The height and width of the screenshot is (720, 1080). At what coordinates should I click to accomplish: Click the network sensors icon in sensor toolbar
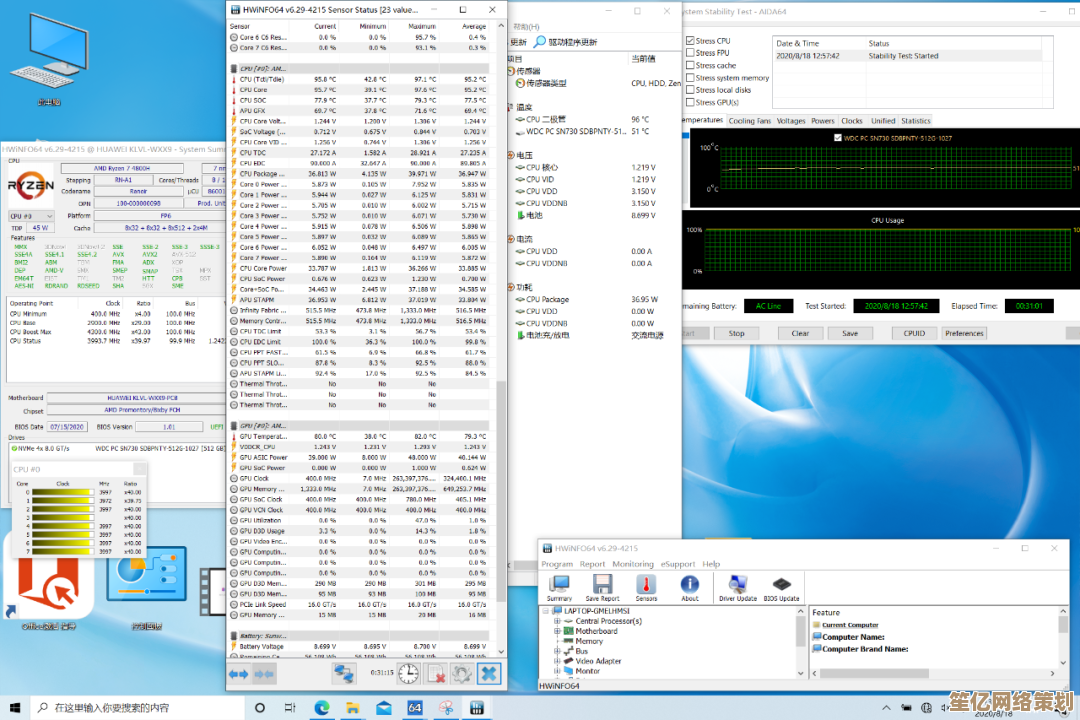pos(344,674)
